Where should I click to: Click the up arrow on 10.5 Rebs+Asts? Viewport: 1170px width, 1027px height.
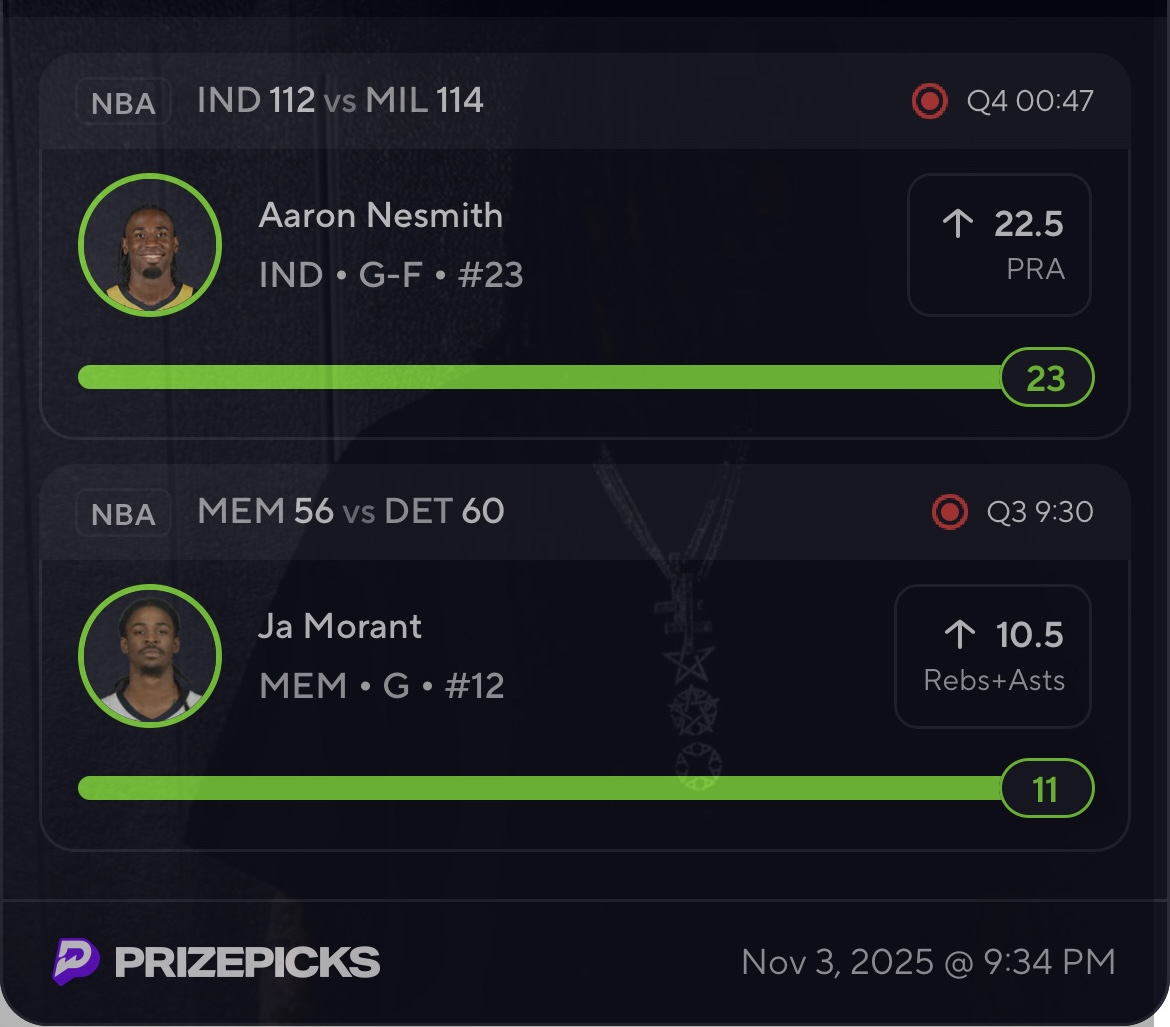coord(960,634)
